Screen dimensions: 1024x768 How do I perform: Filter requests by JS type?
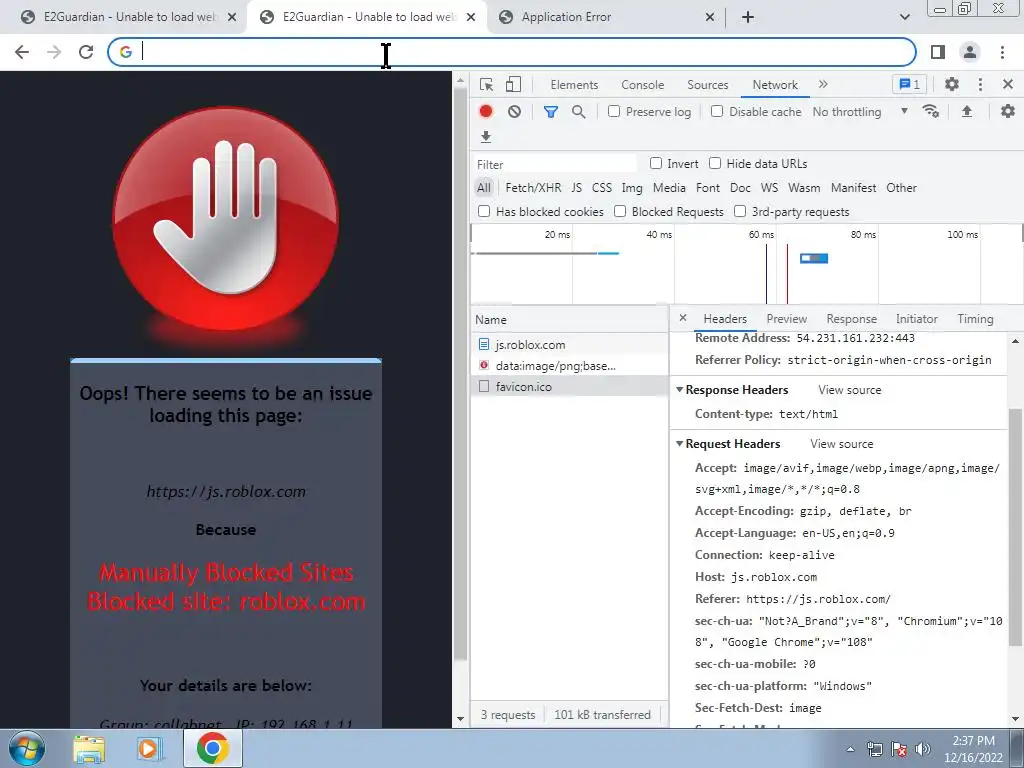[576, 188]
